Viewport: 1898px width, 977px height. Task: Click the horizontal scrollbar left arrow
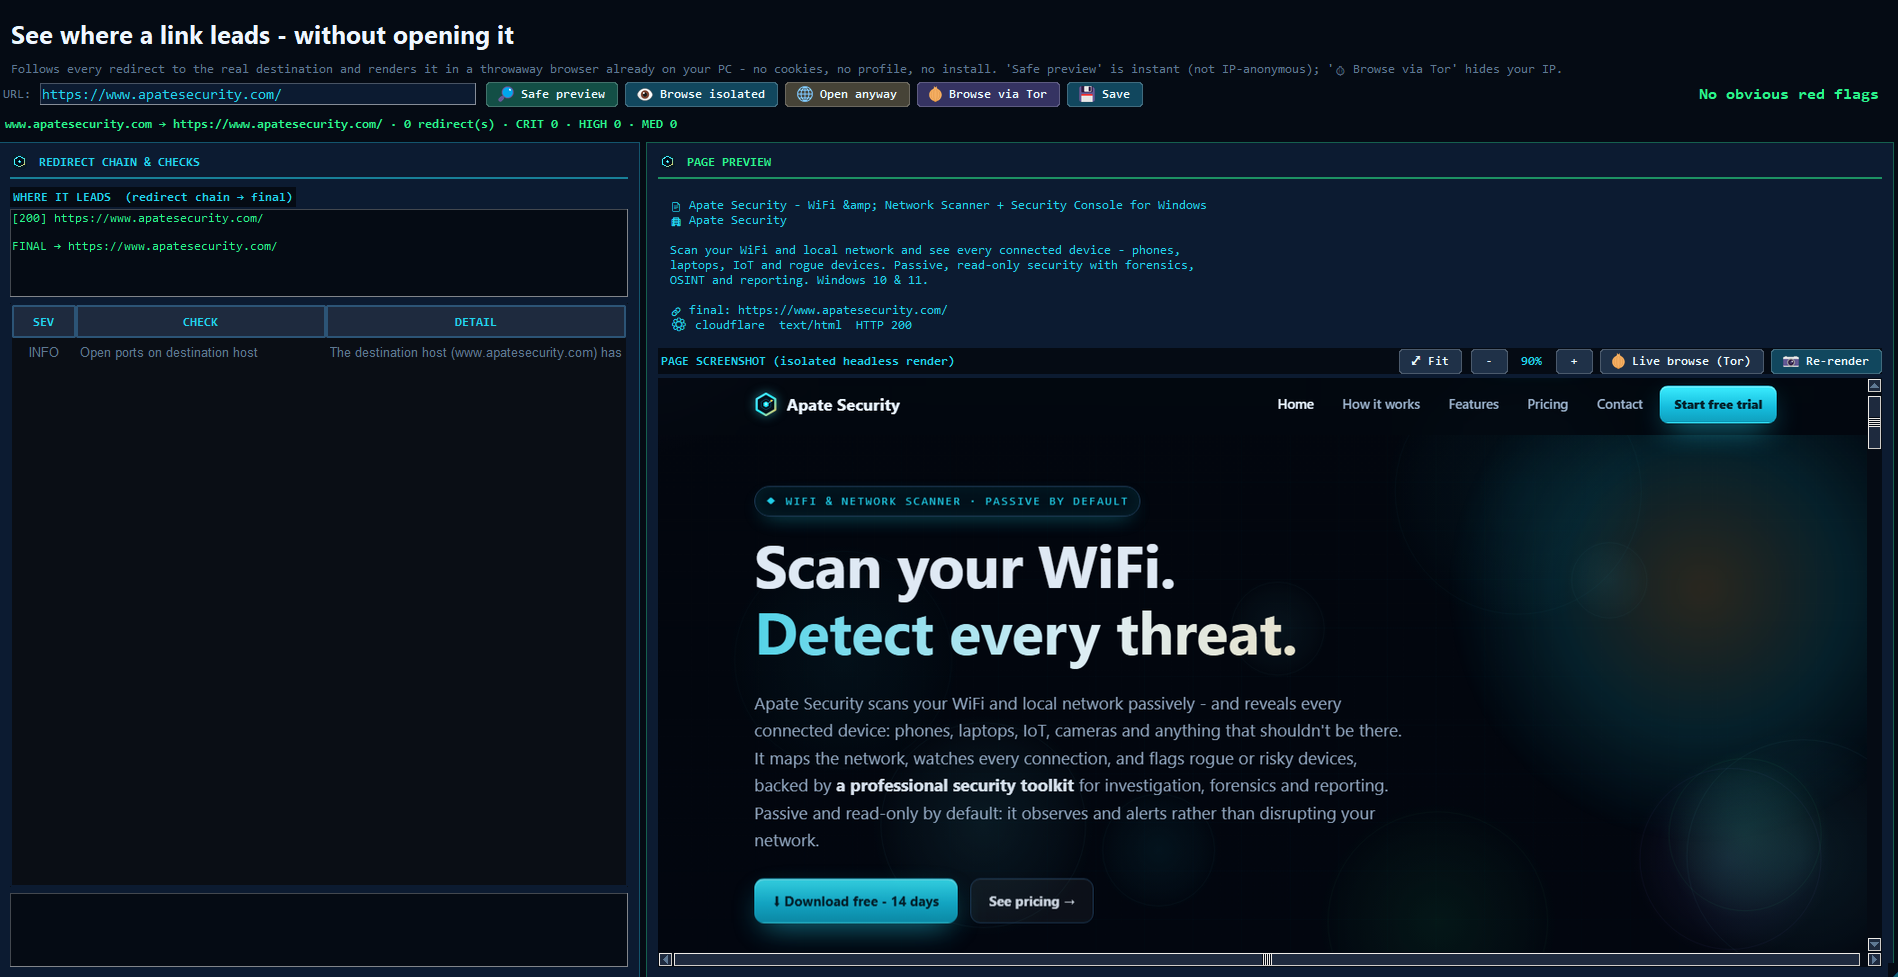click(x=666, y=959)
